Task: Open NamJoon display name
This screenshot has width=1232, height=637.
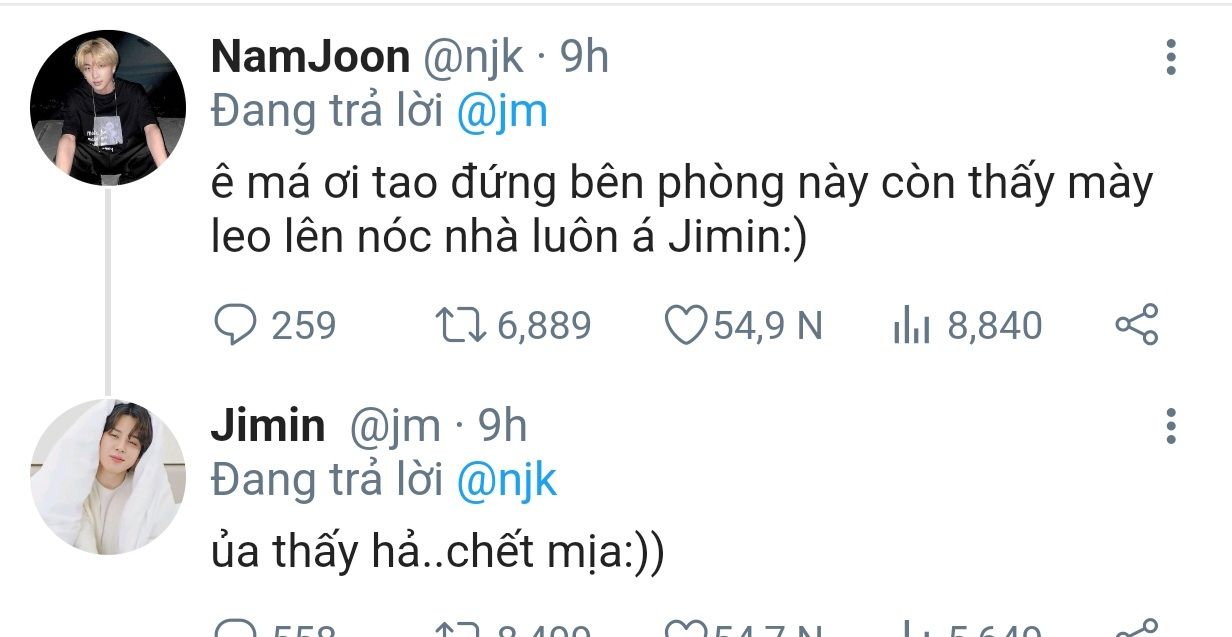Action: (310, 58)
